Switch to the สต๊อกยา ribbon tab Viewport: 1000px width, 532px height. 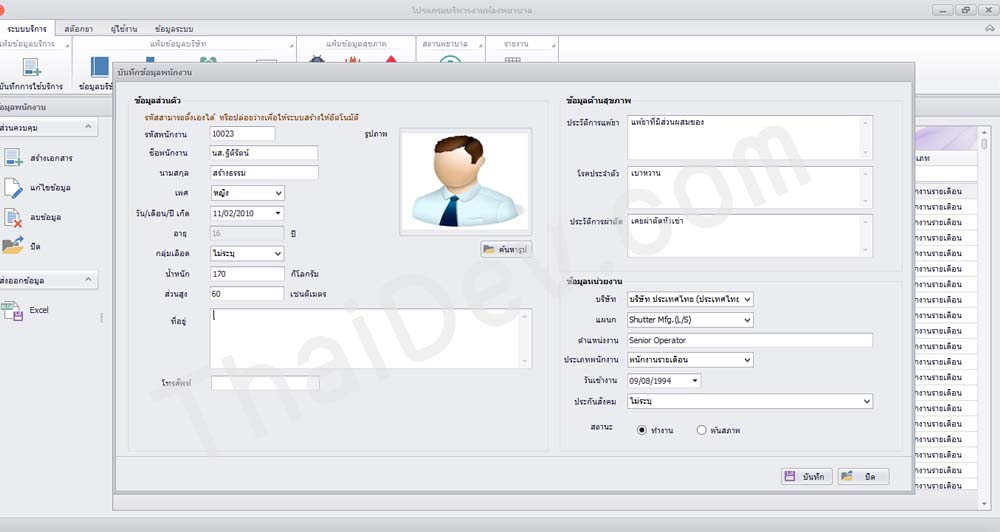pyautogui.click(x=78, y=29)
